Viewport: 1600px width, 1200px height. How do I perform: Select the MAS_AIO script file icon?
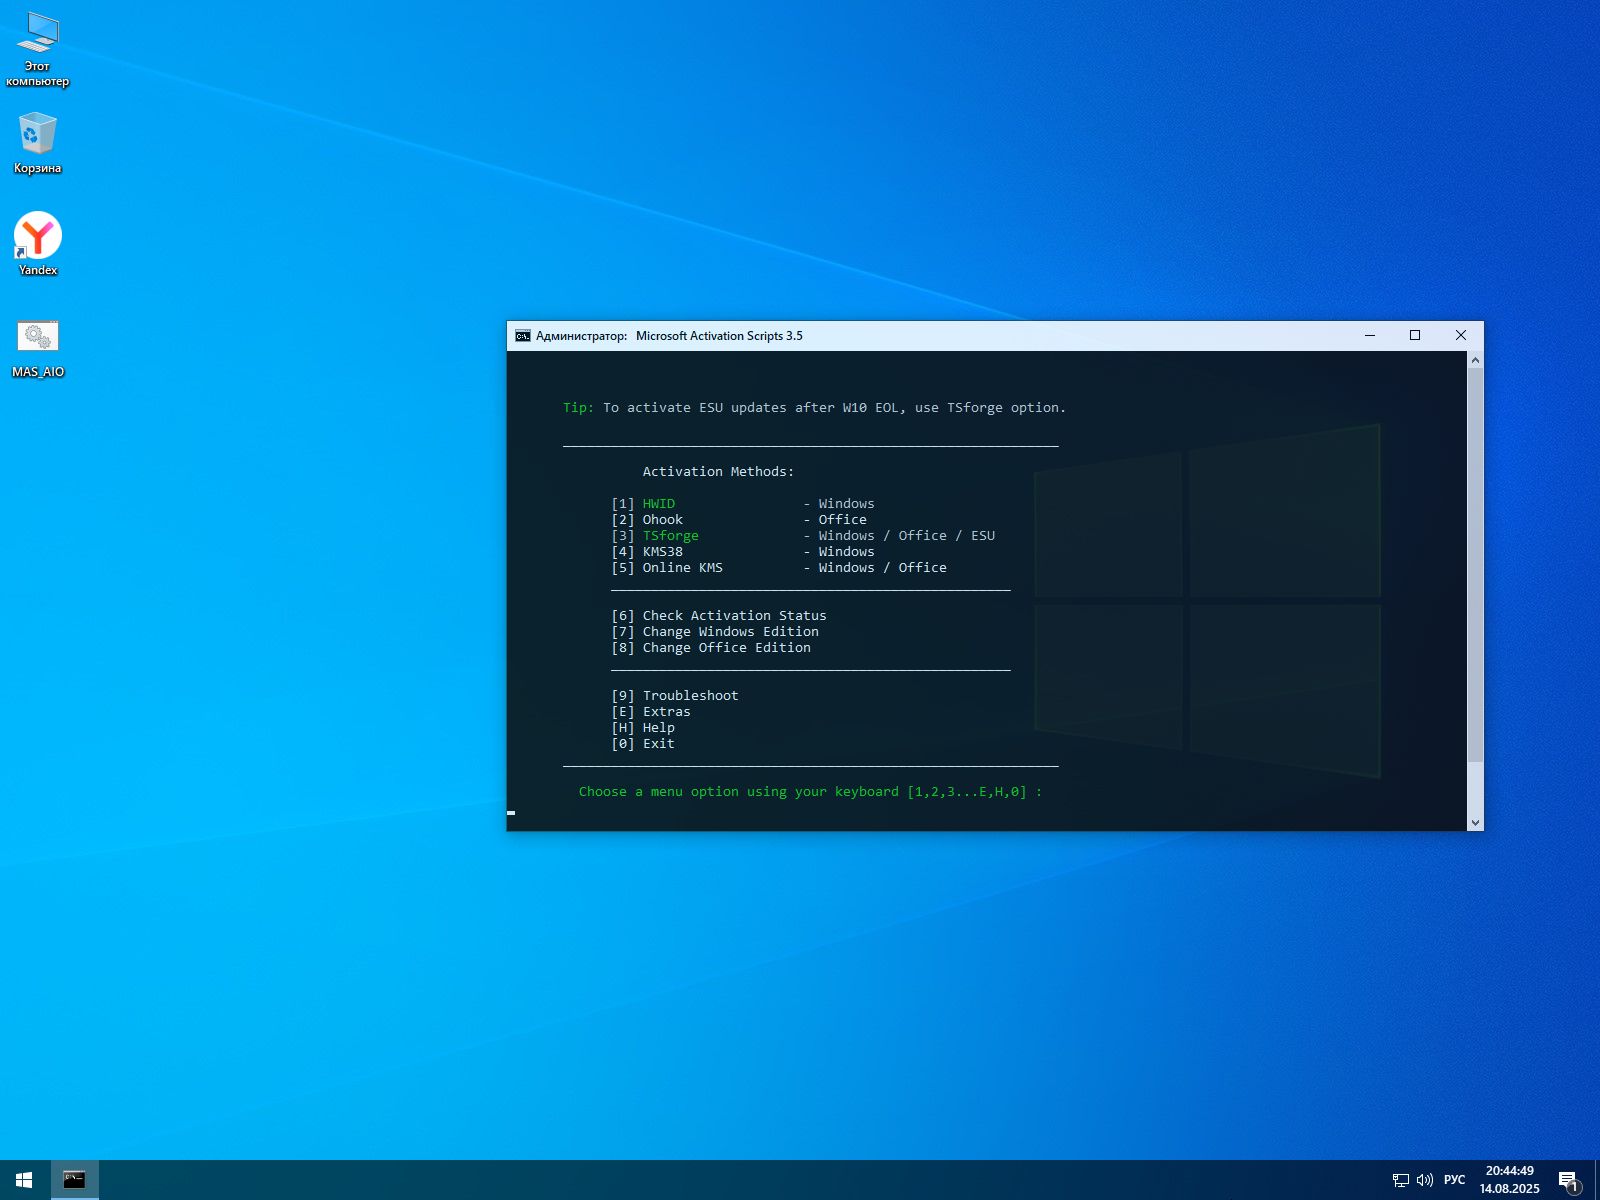tap(38, 348)
